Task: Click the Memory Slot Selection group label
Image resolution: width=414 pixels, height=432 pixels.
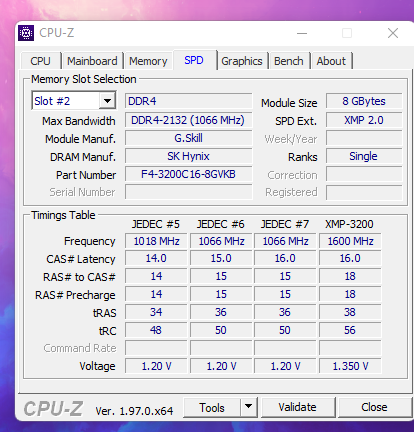Action: pyautogui.click(x=84, y=79)
